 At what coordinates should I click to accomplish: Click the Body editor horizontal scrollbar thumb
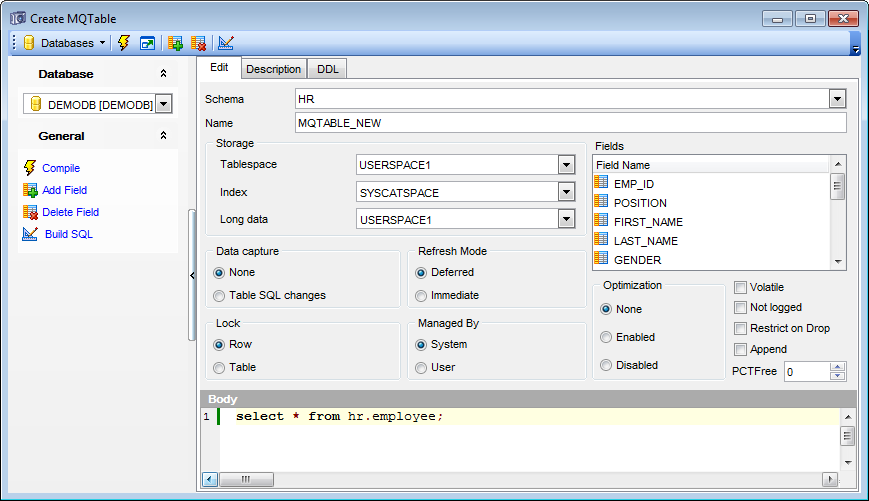[246, 479]
